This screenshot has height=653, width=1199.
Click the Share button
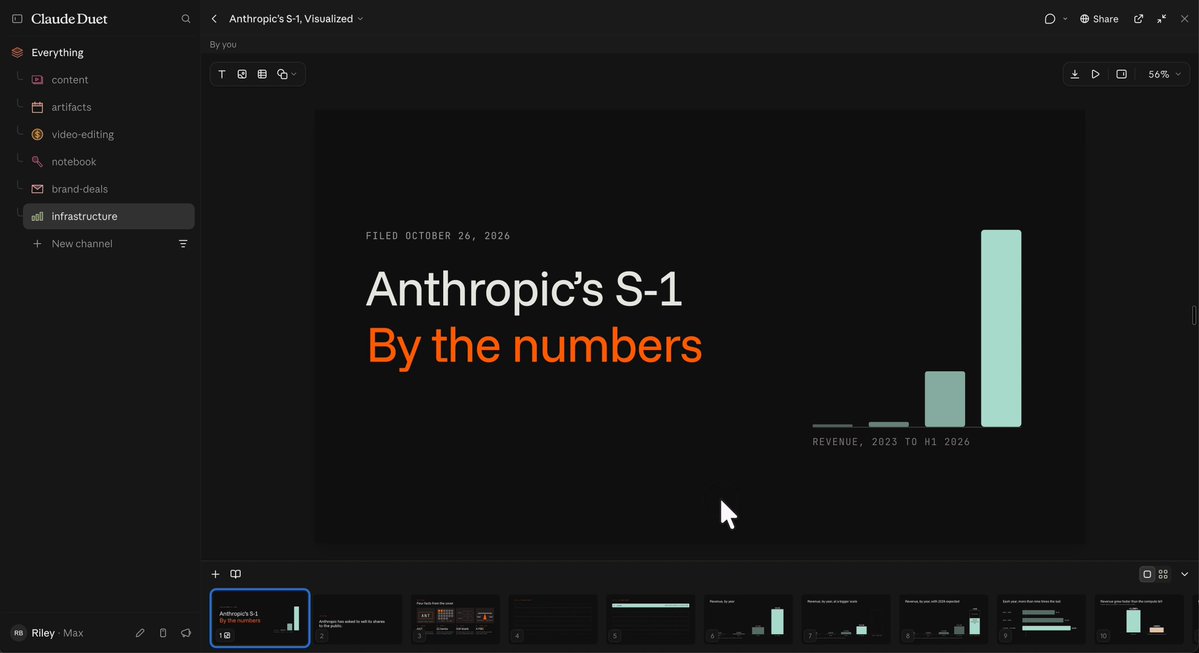1099,18
